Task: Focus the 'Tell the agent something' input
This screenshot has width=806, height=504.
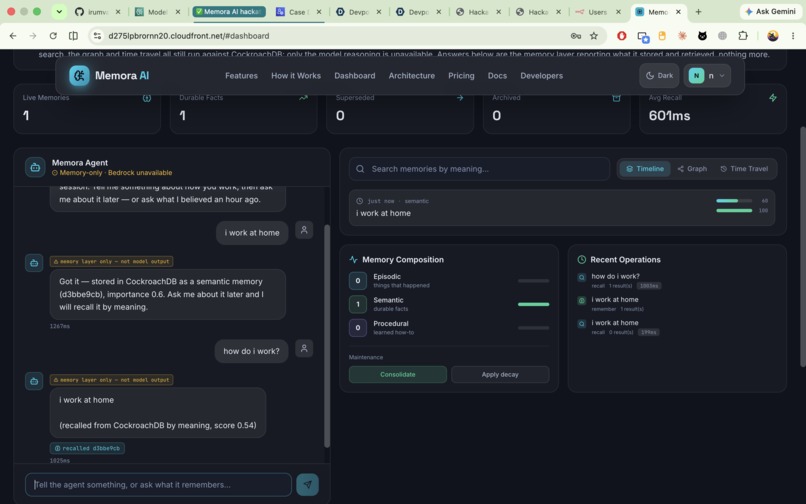Action: coord(158,484)
